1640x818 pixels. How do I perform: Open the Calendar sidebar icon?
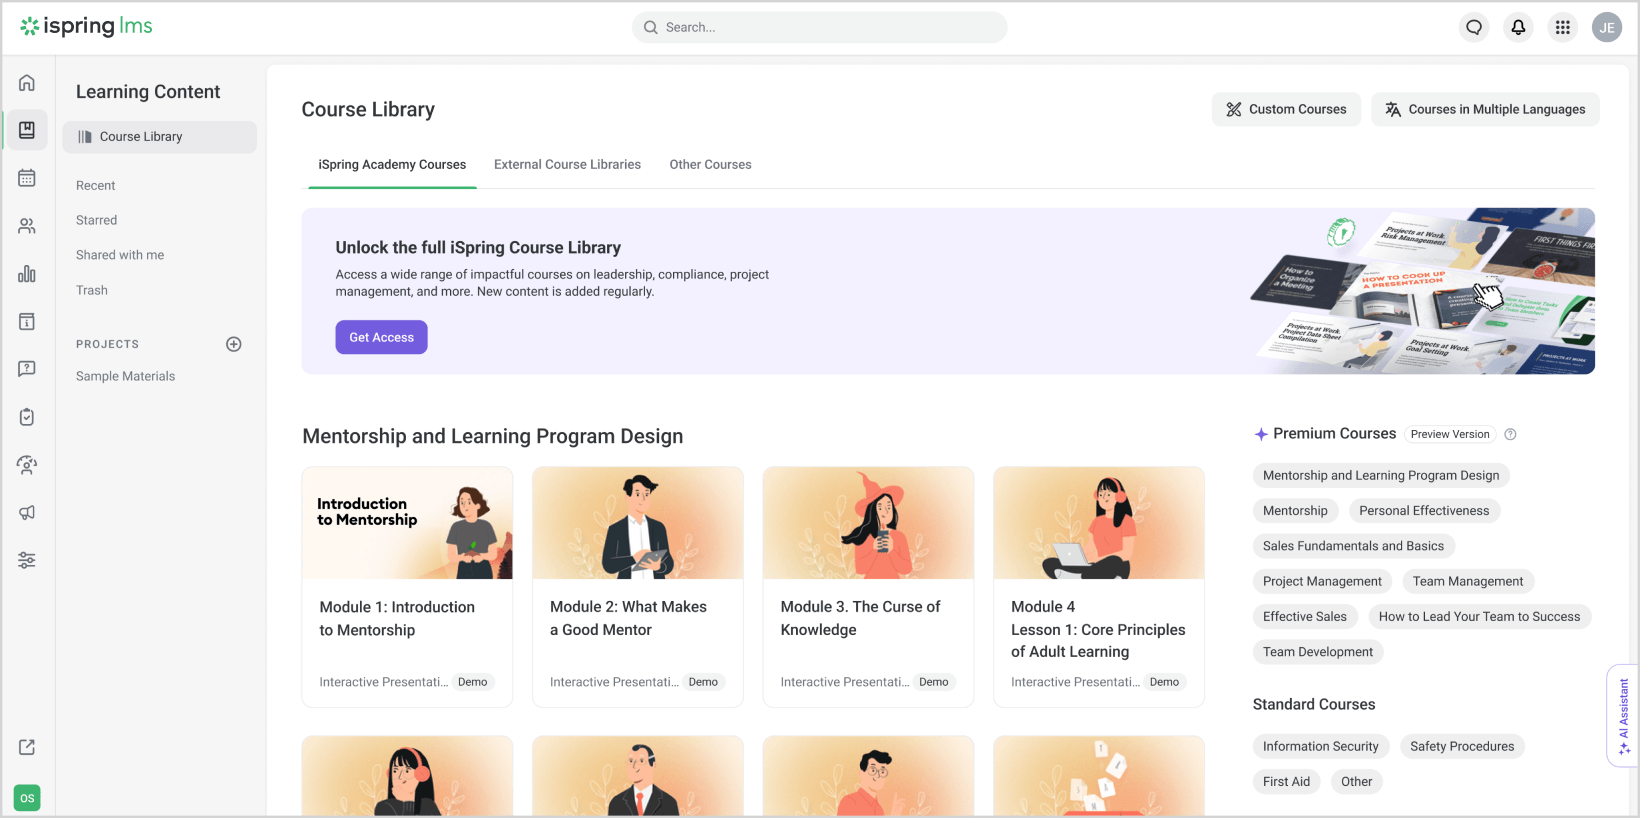click(27, 178)
